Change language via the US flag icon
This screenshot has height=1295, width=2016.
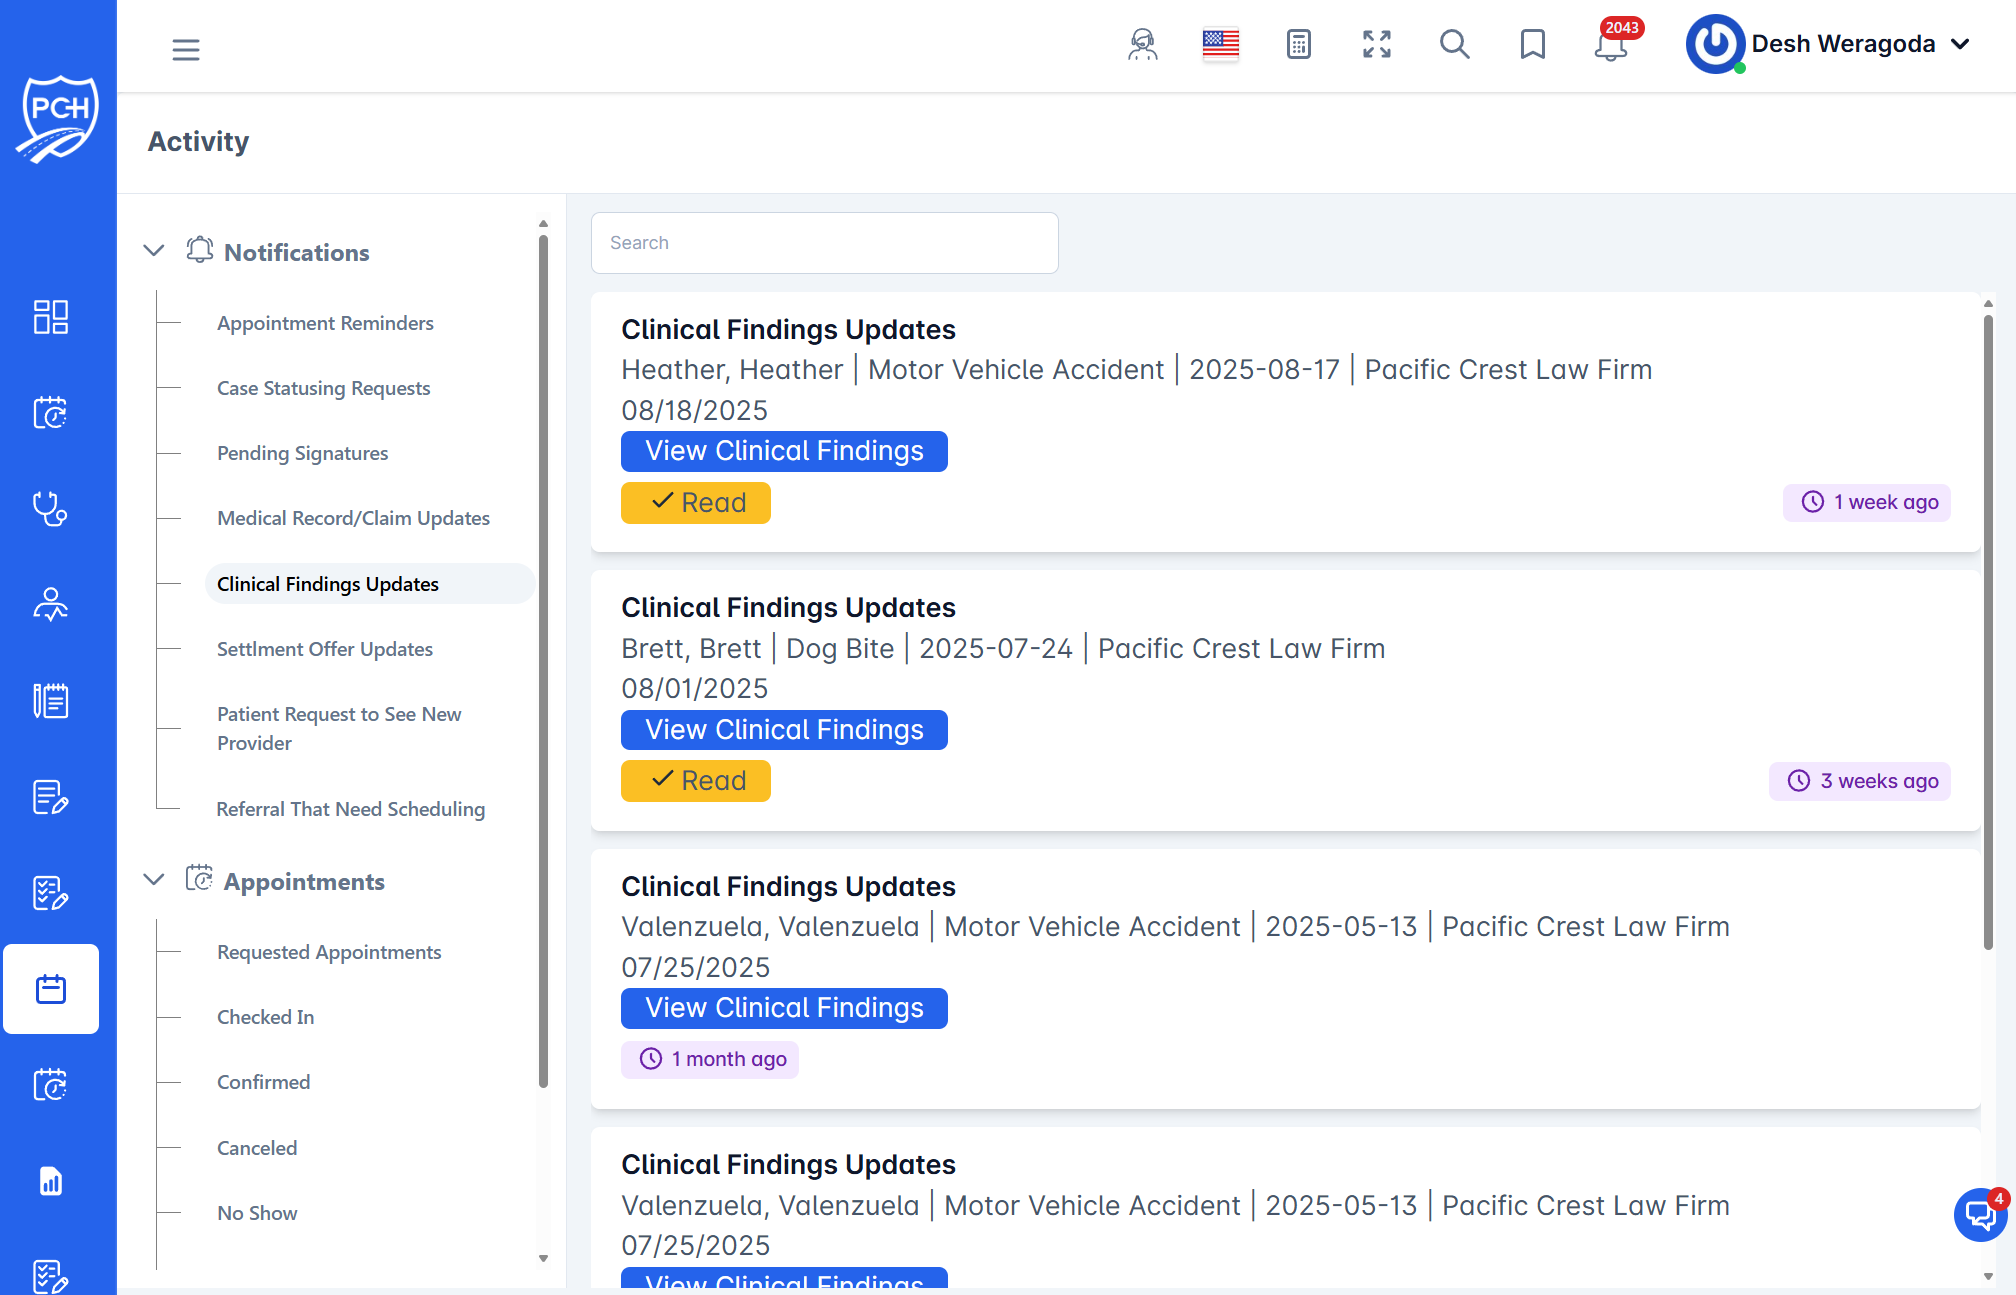1220,43
